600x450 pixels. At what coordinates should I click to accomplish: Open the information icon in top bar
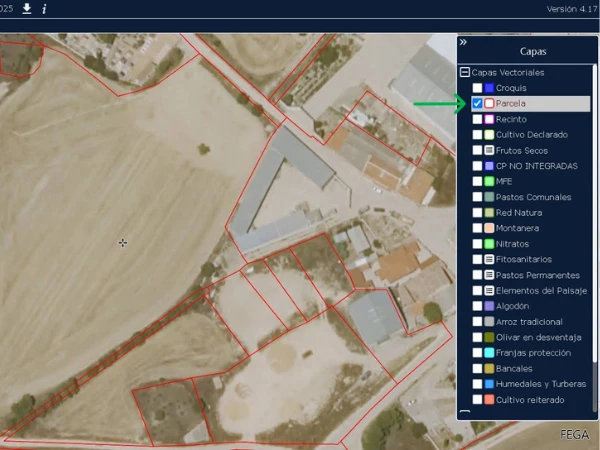(44, 8)
